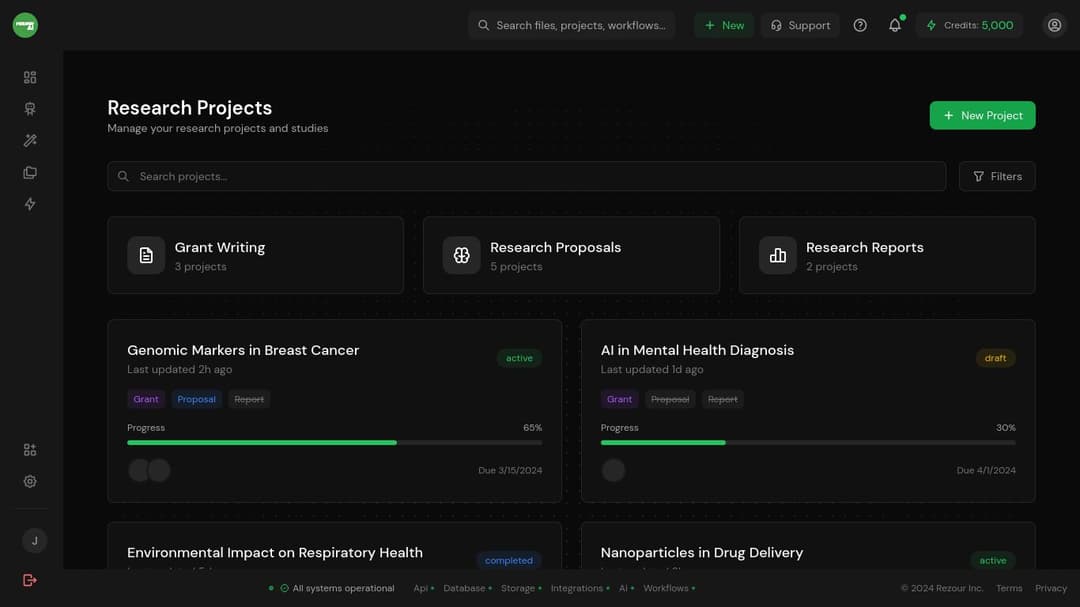Open the apps add-on icon in sidebar
Screen dimensions: 1080x607
(30, 450)
